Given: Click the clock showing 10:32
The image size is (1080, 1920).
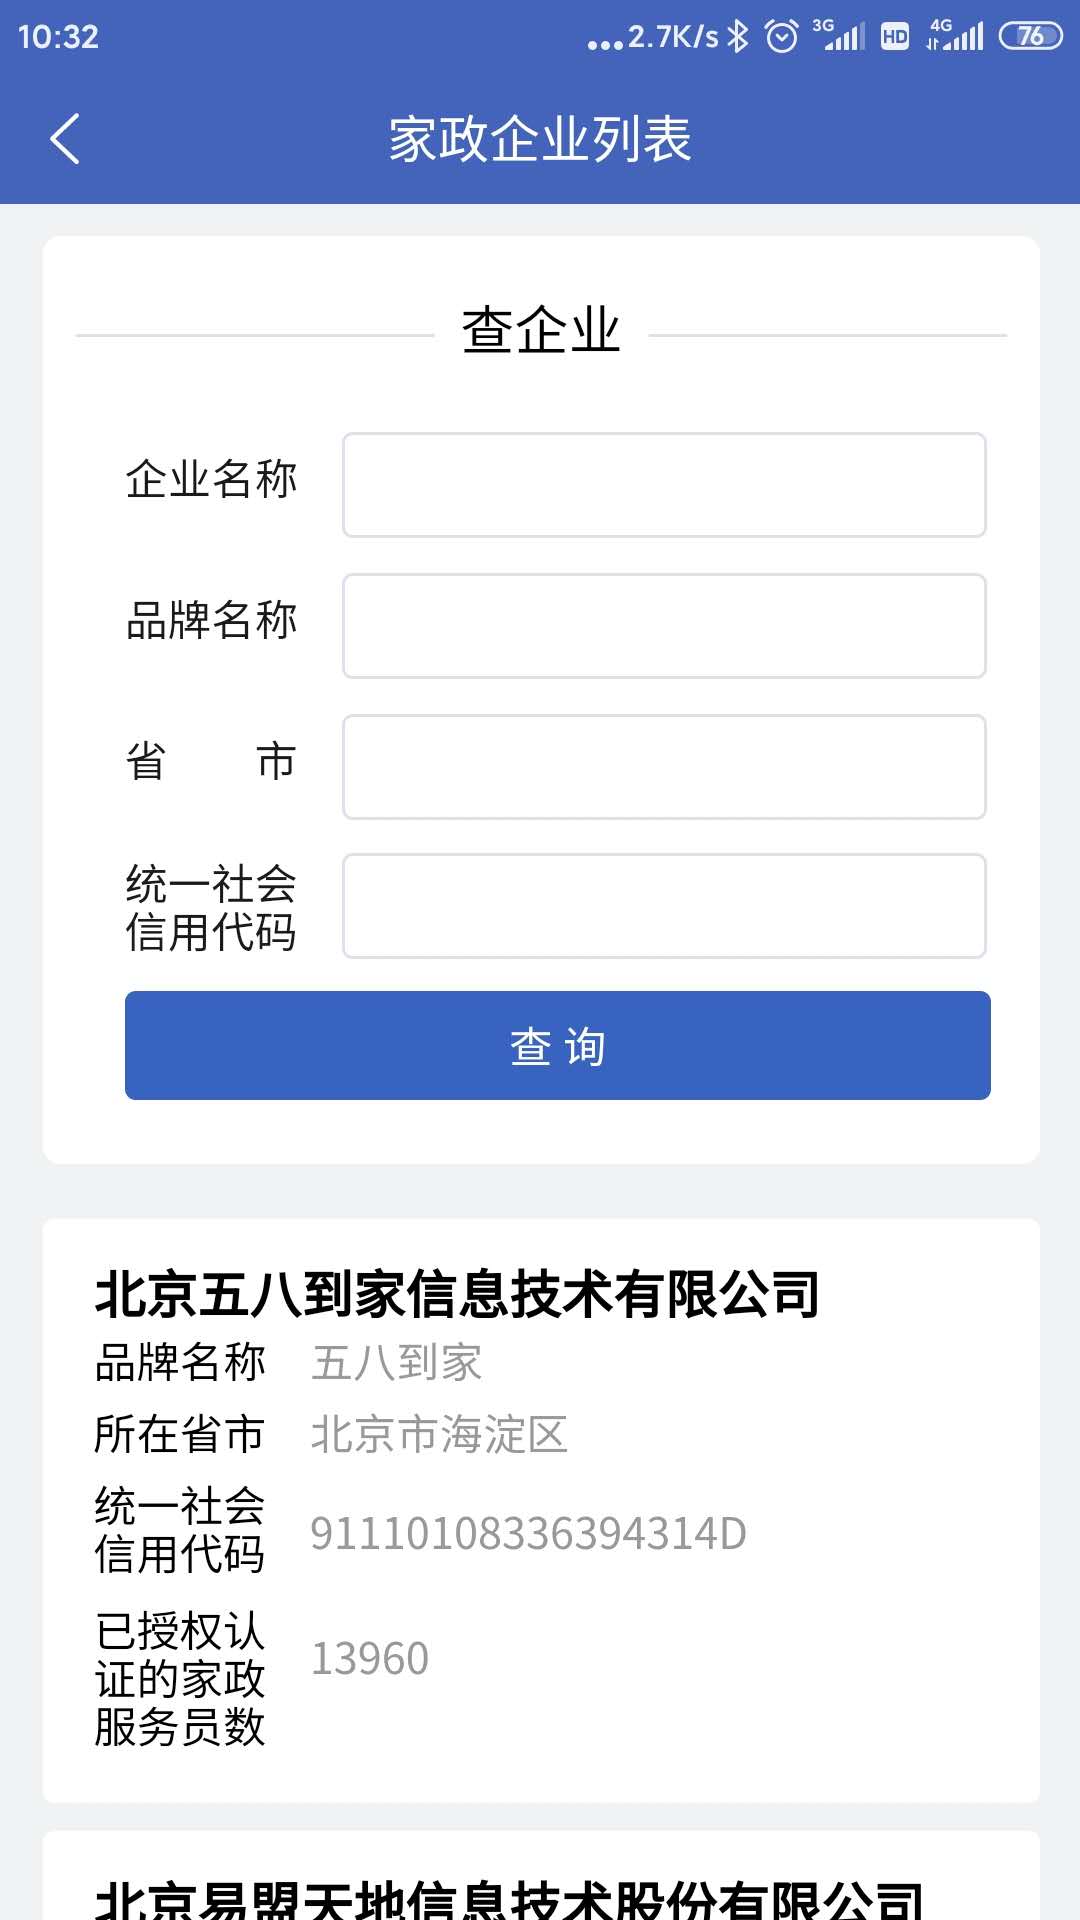Looking at the screenshot, I should click(55, 37).
